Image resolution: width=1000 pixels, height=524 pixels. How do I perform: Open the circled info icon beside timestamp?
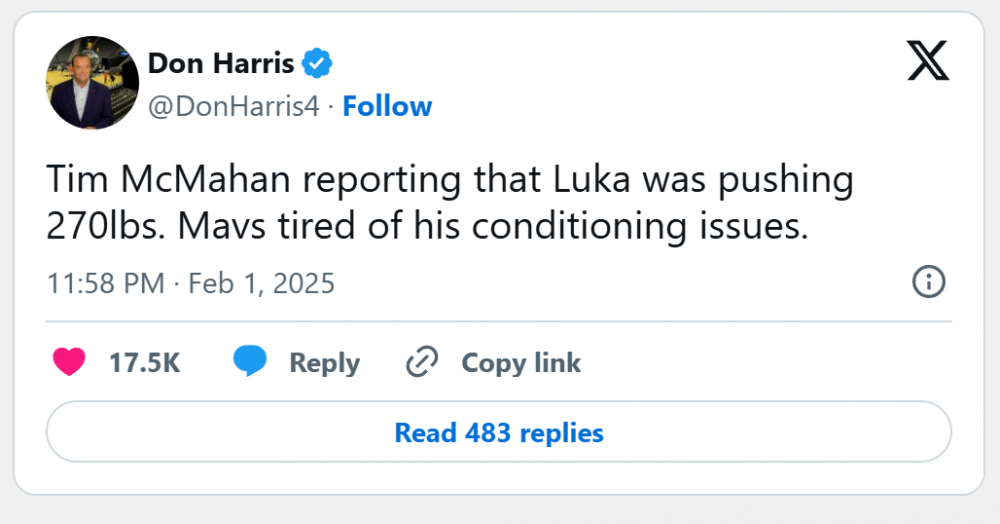(x=929, y=282)
